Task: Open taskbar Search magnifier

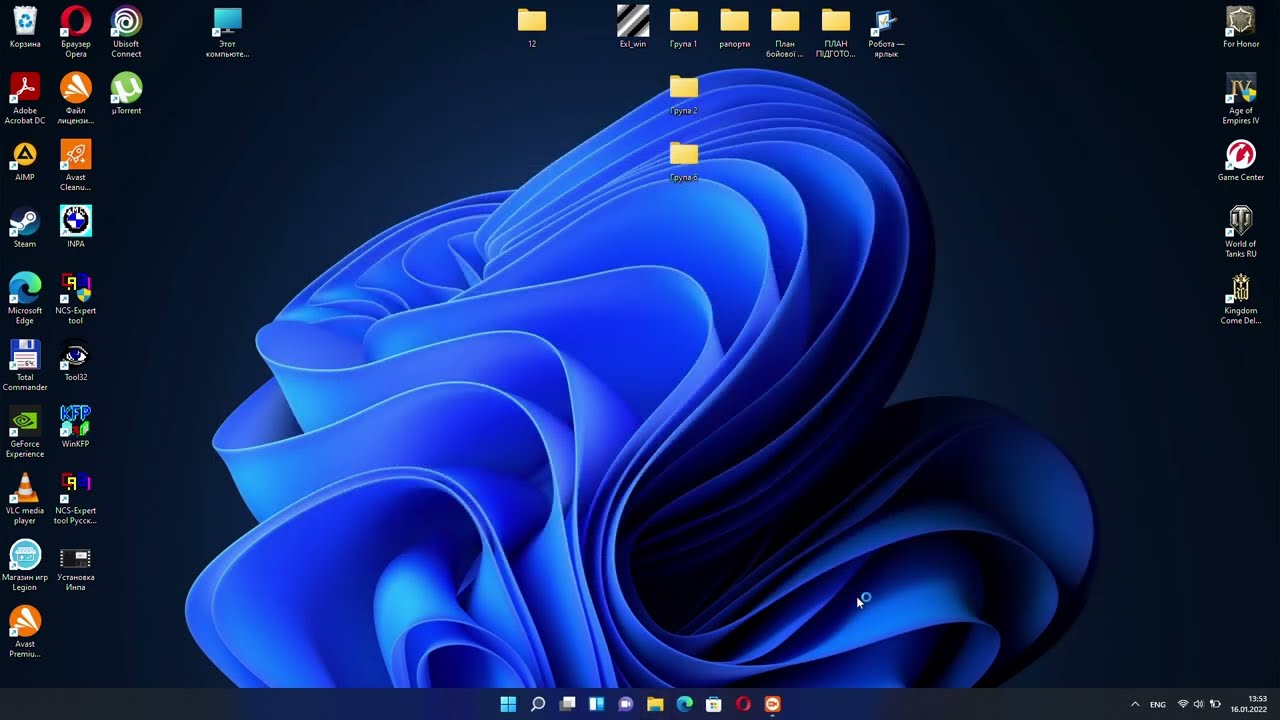Action: [538, 704]
